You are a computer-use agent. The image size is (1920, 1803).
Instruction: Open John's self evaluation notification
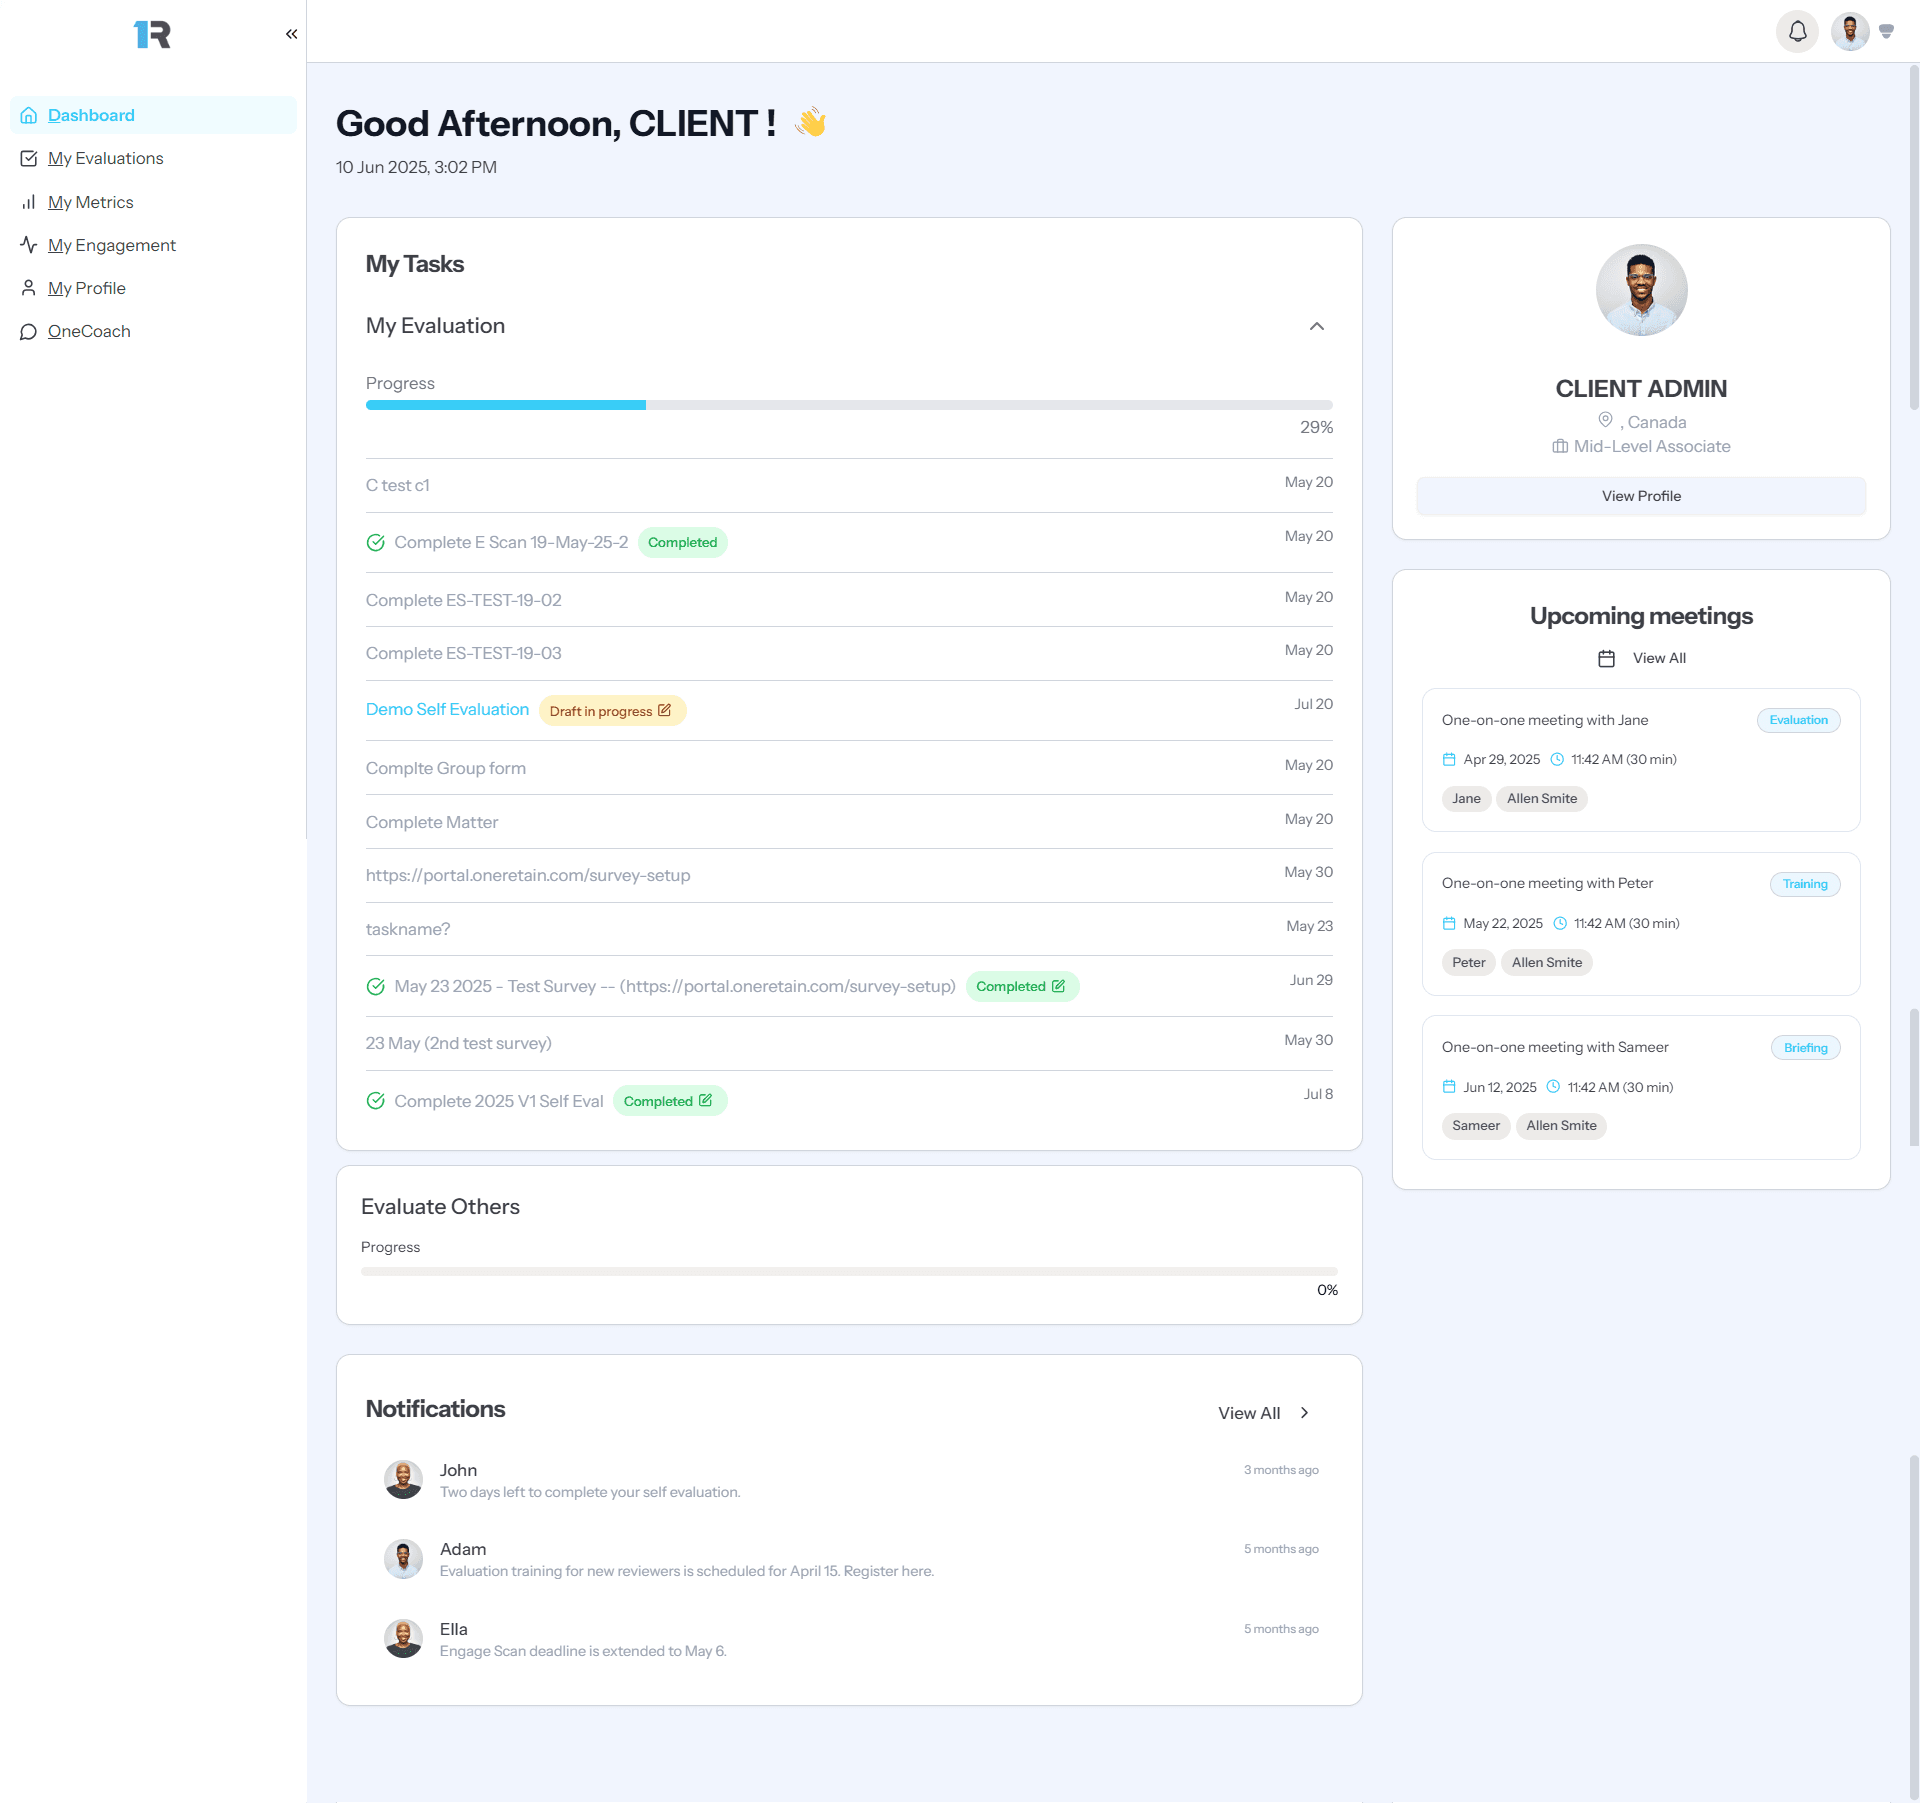tap(851, 1481)
